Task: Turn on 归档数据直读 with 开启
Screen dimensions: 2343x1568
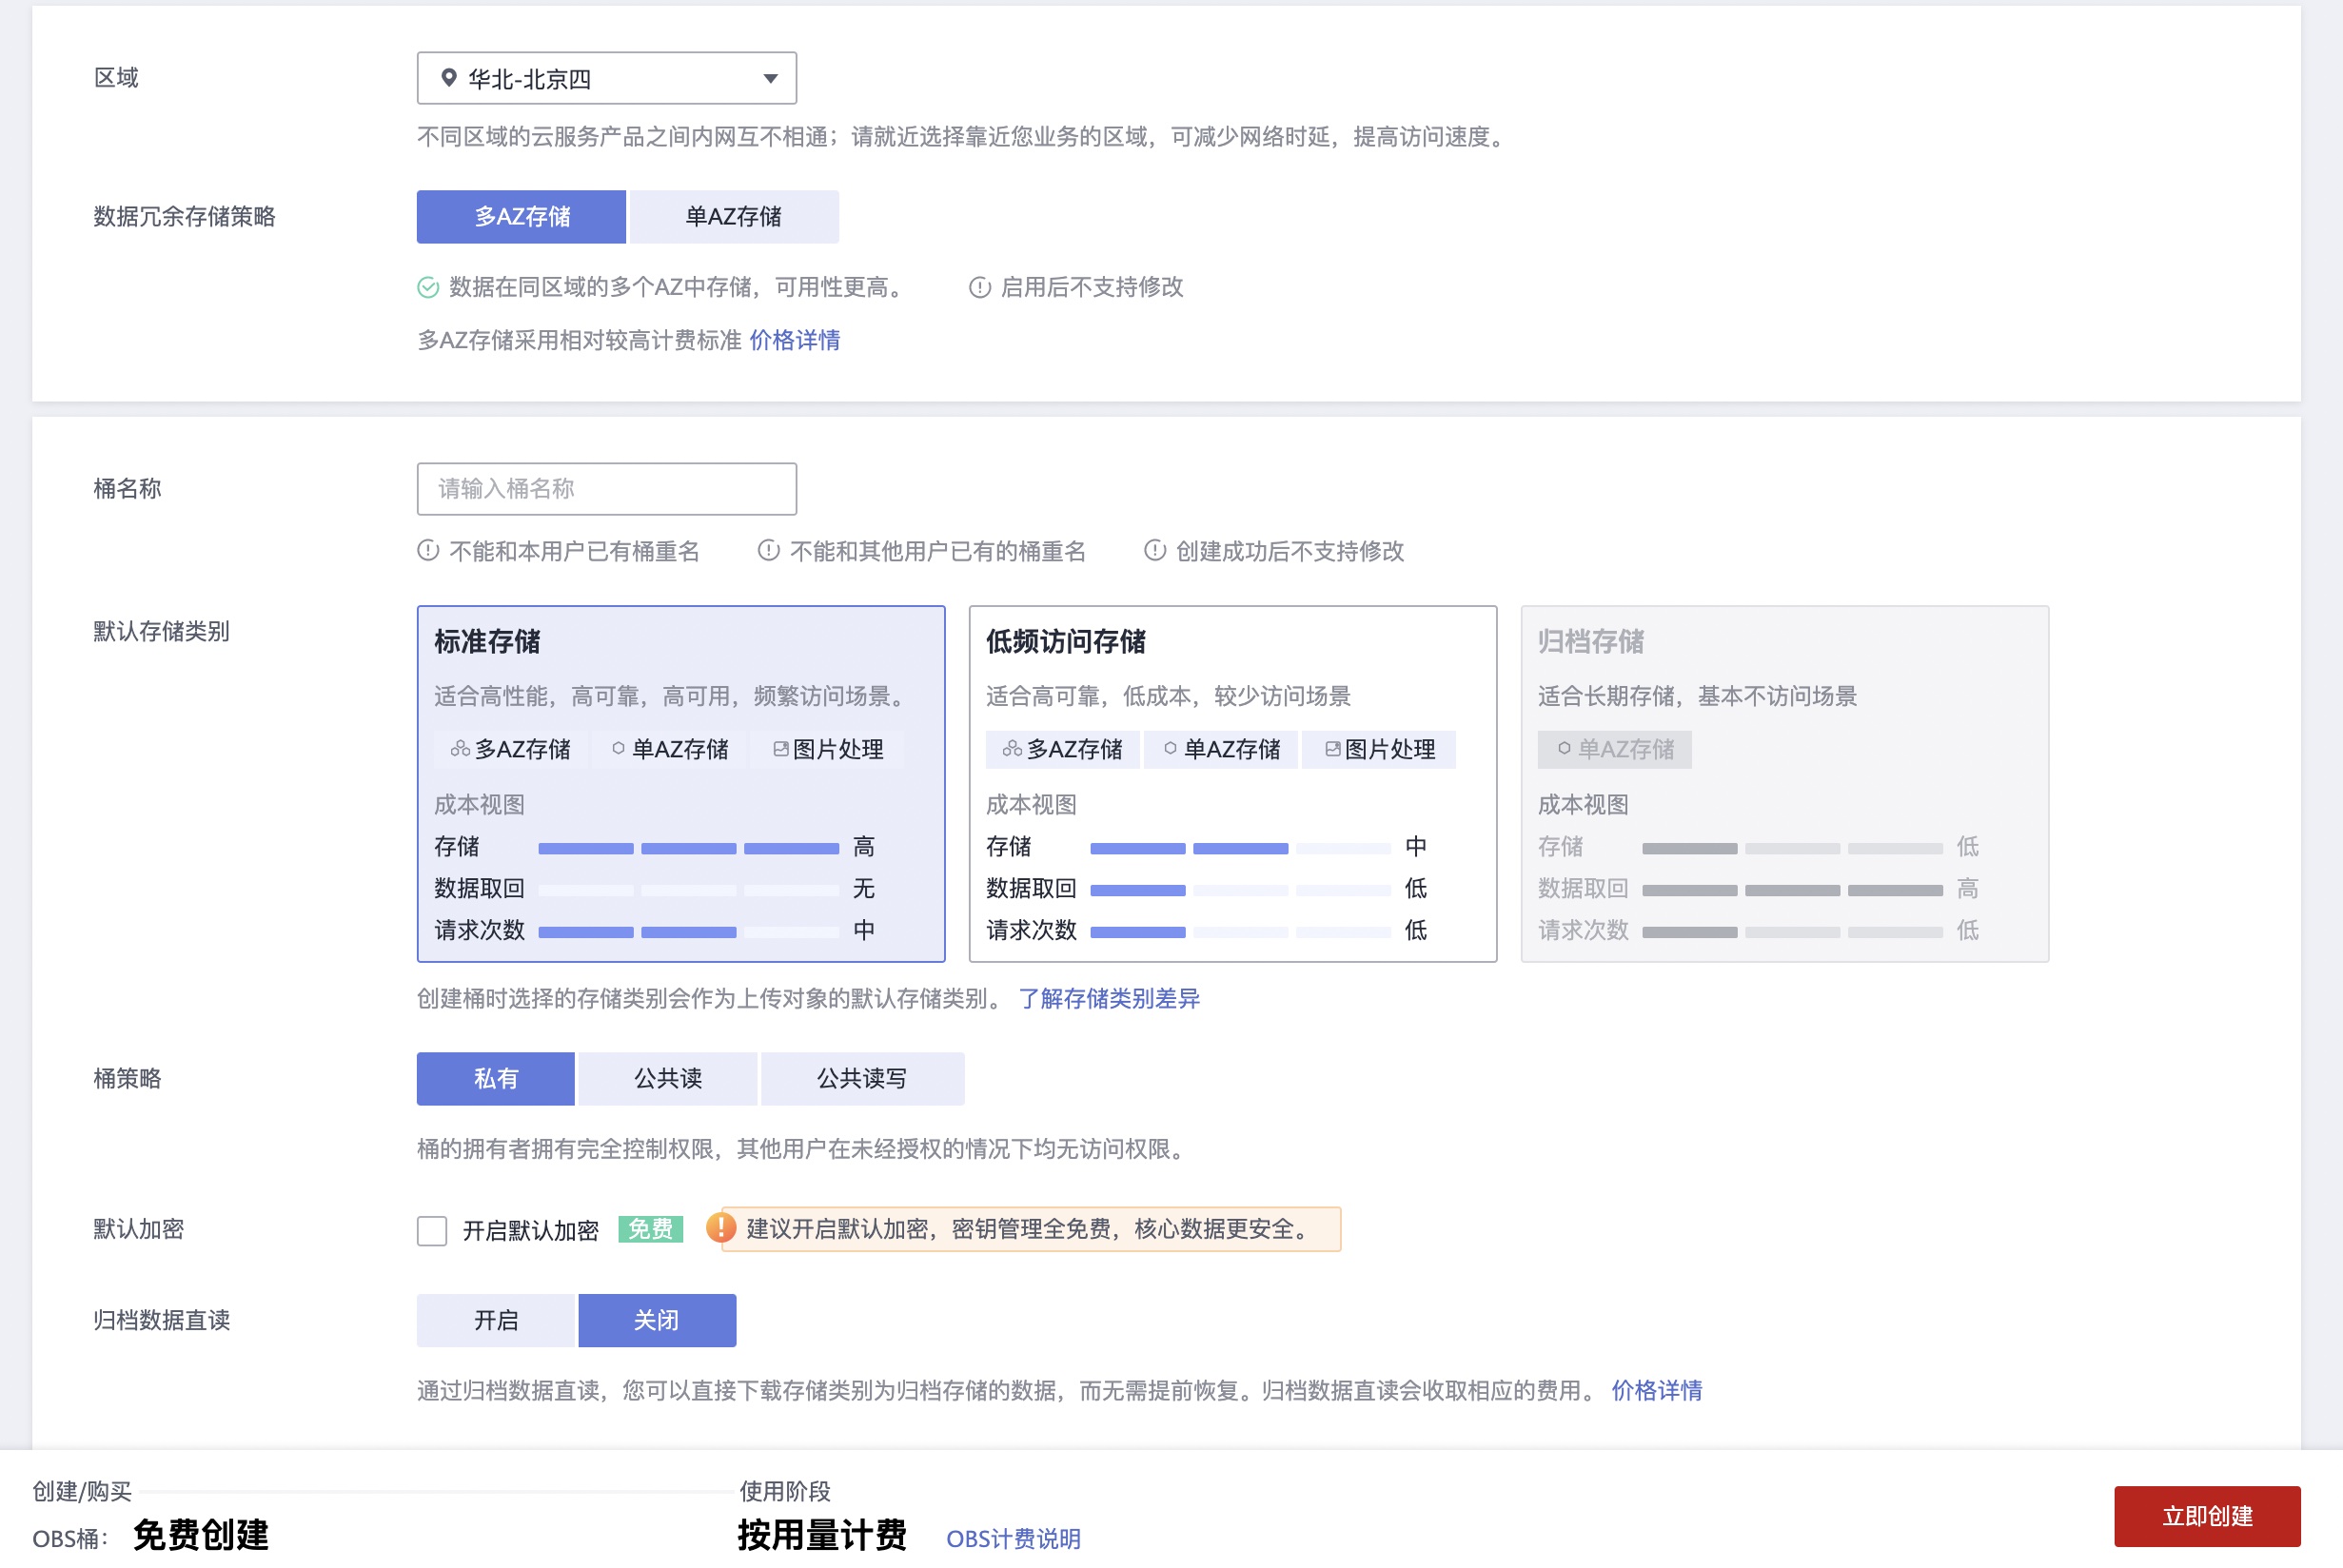Action: coord(496,1320)
